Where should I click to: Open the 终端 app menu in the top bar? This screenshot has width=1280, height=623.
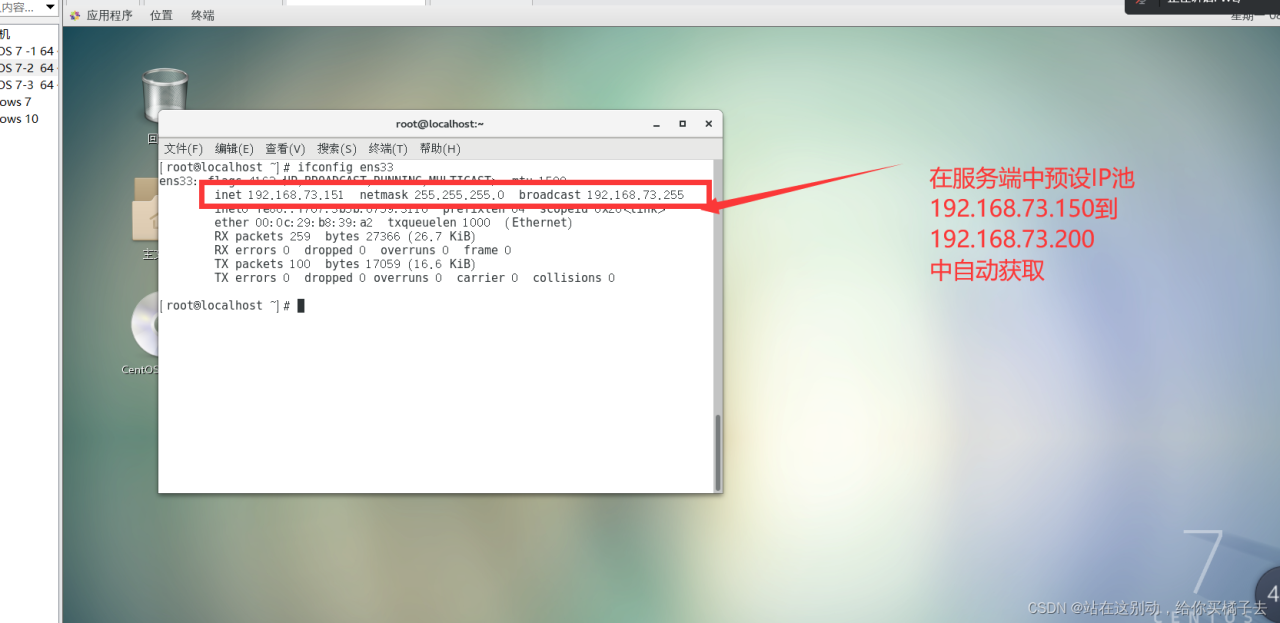pos(202,15)
